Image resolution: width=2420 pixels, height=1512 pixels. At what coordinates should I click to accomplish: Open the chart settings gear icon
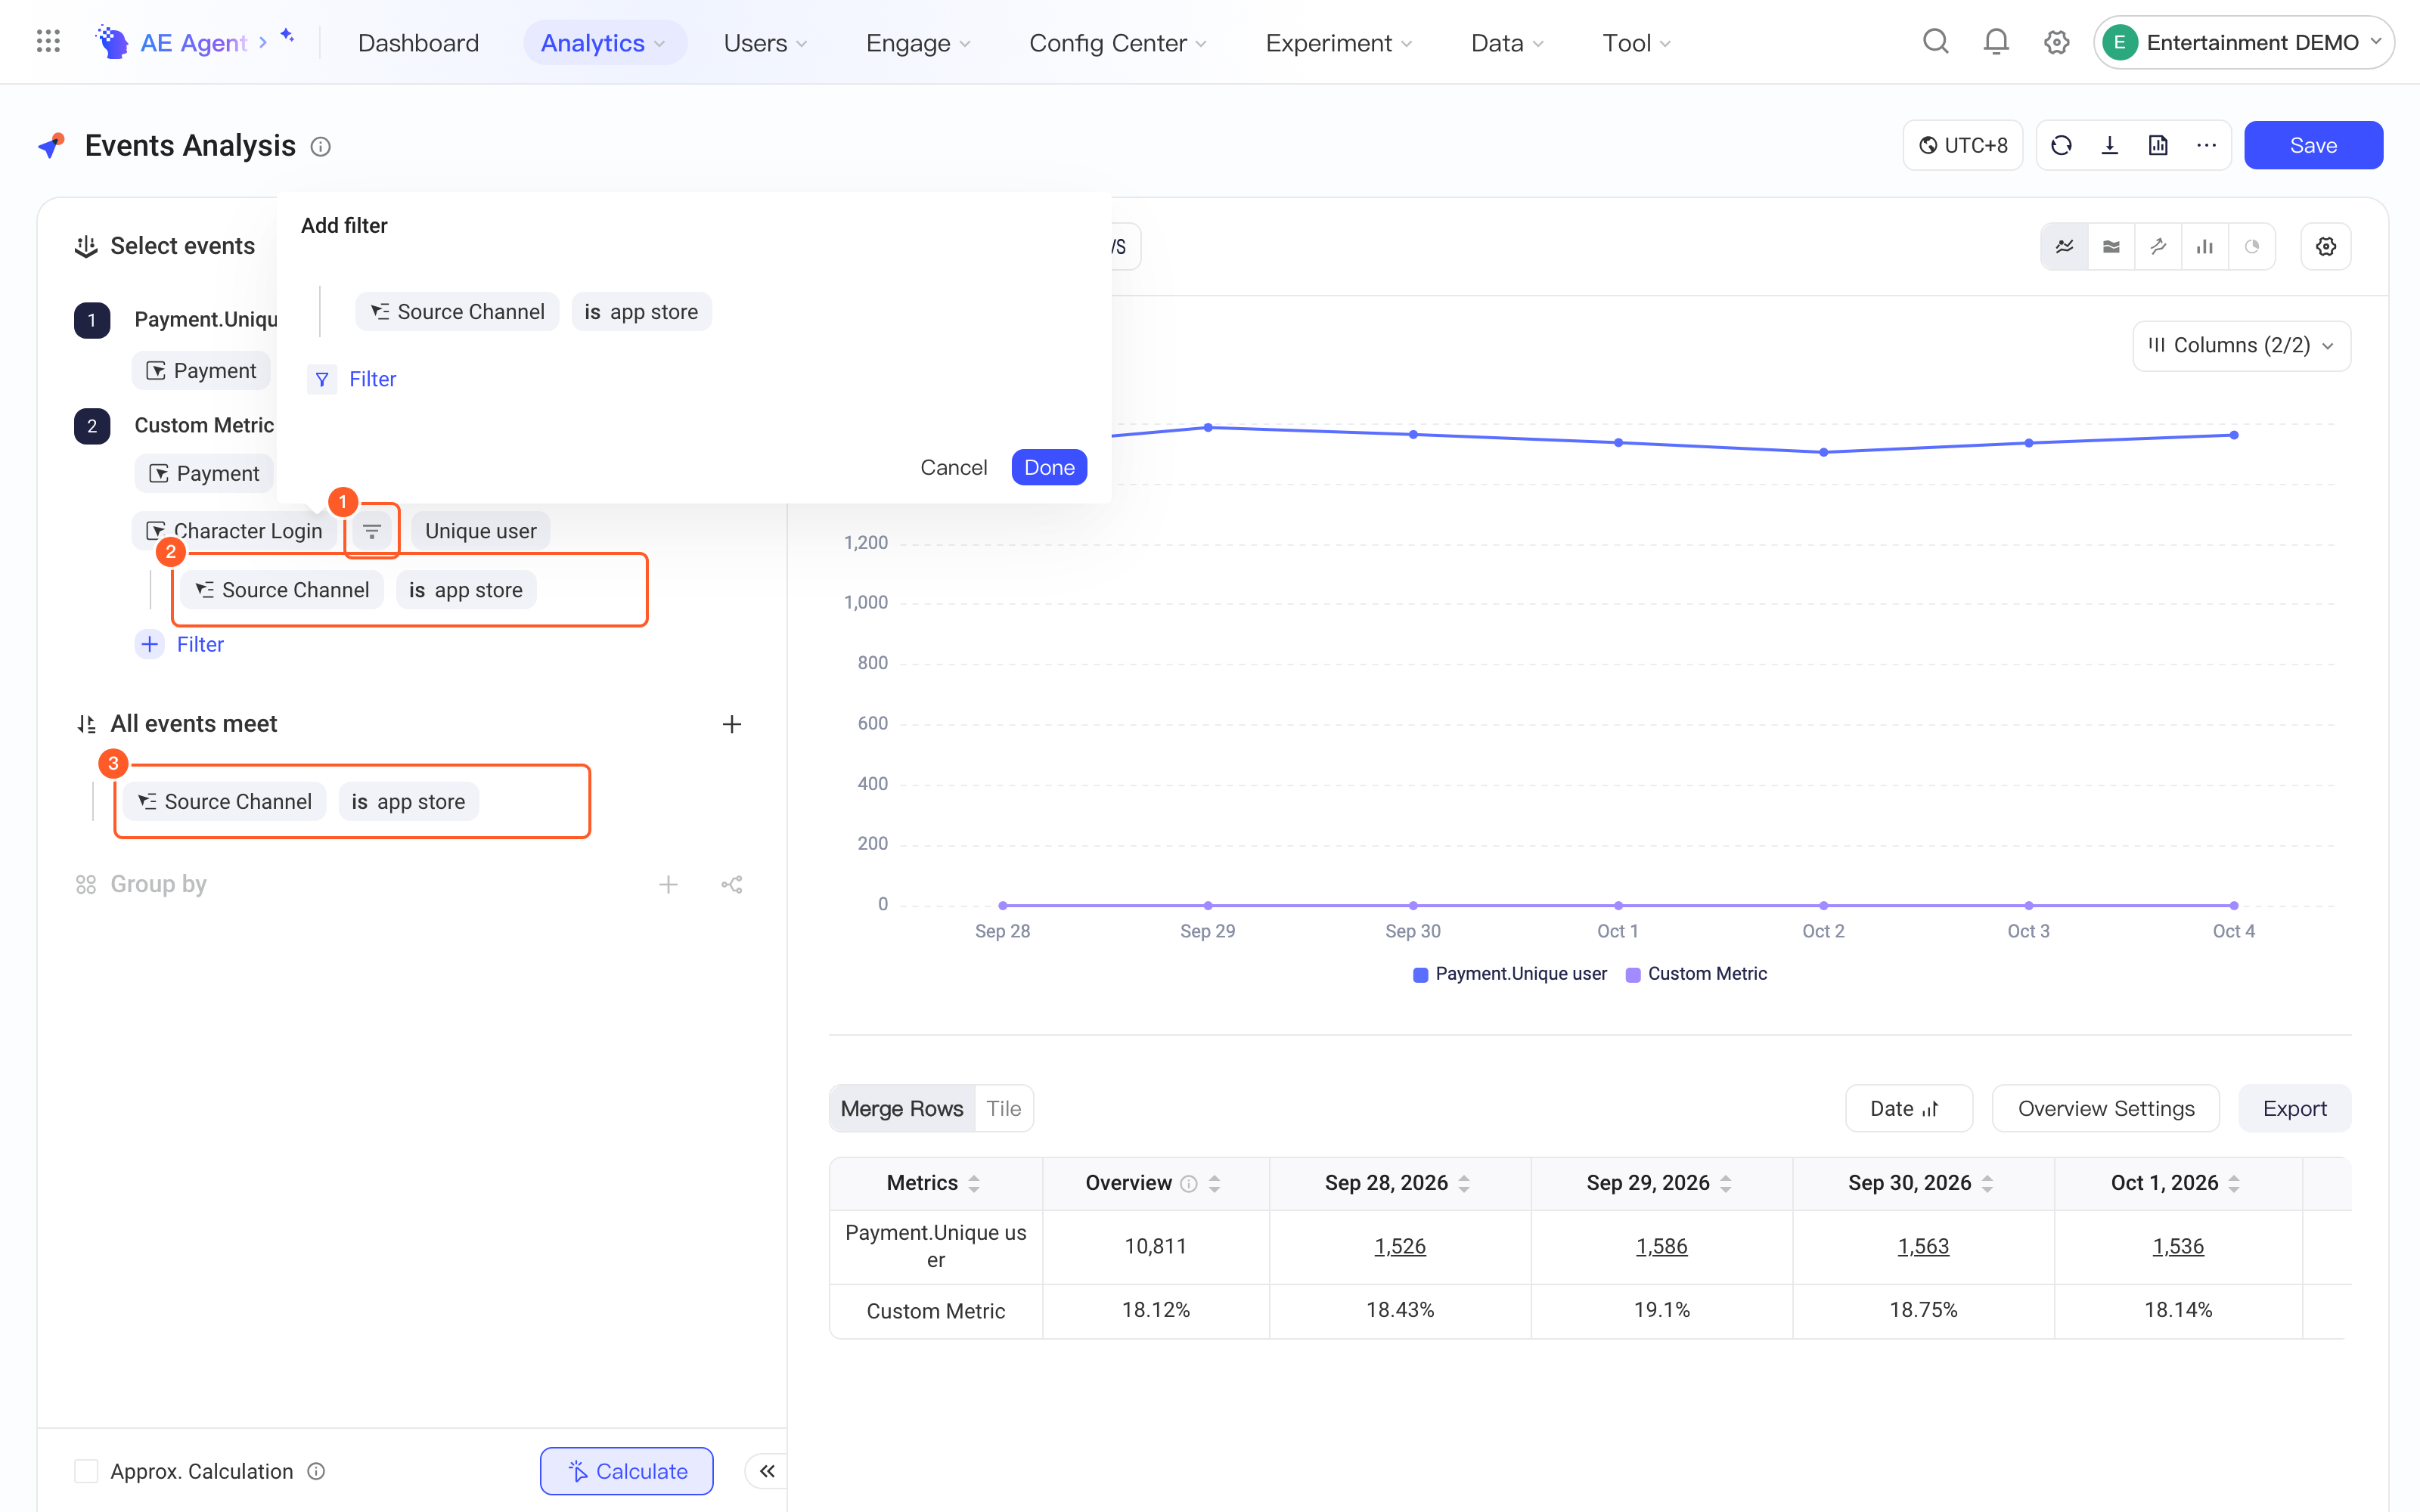point(2326,247)
